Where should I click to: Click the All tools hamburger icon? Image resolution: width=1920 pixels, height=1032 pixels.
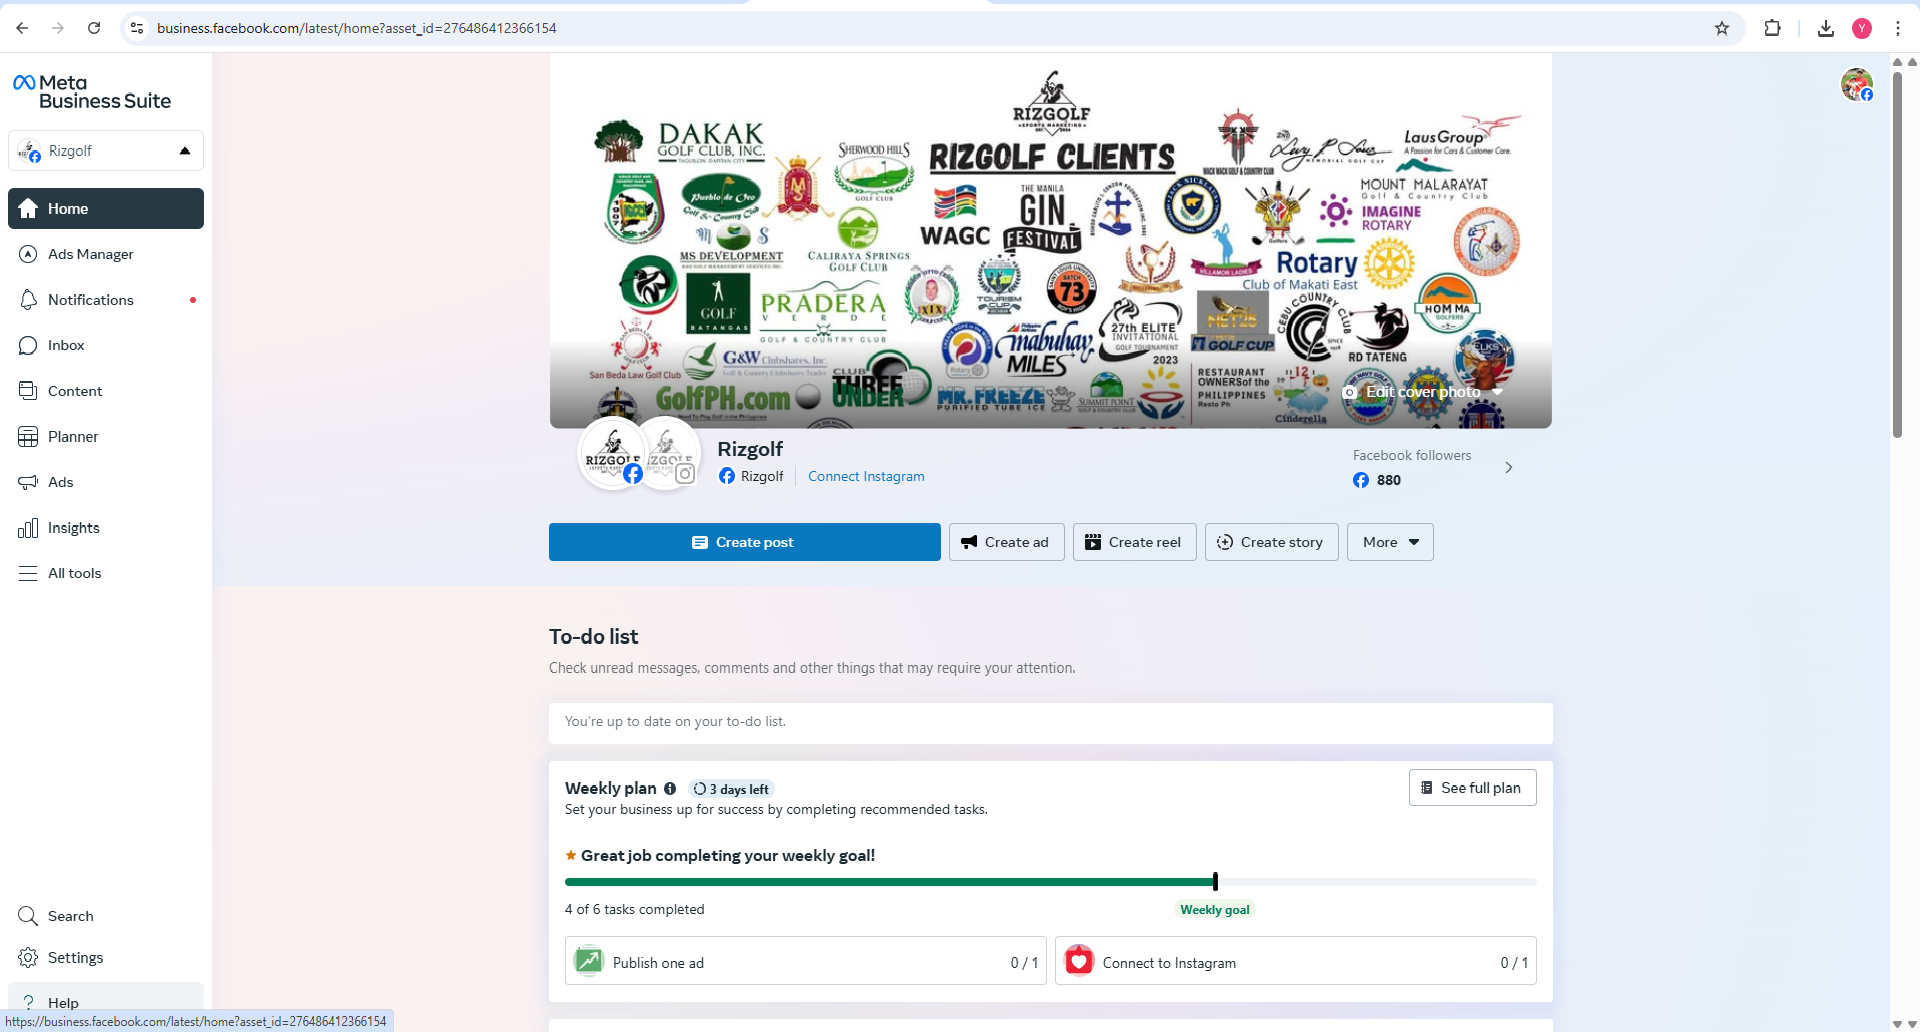tap(28, 573)
